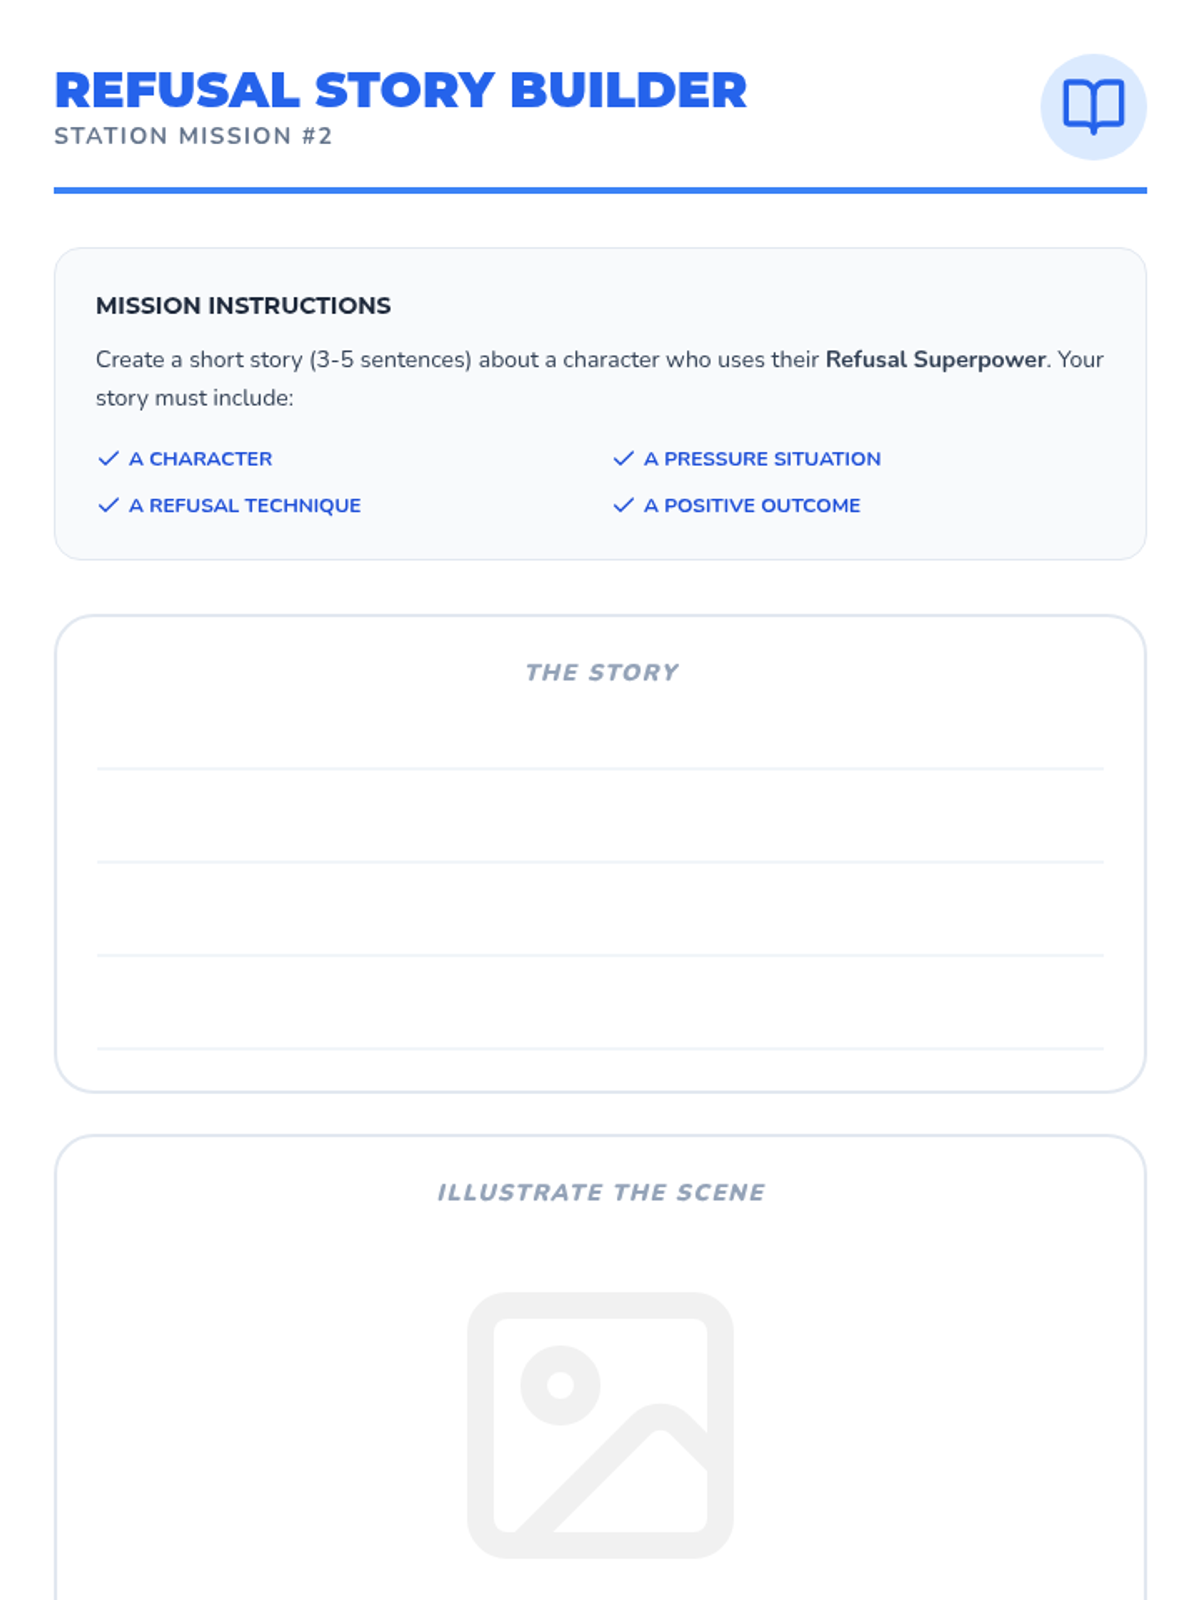
Task: Click the open book icon in header
Action: point(1093,107)
